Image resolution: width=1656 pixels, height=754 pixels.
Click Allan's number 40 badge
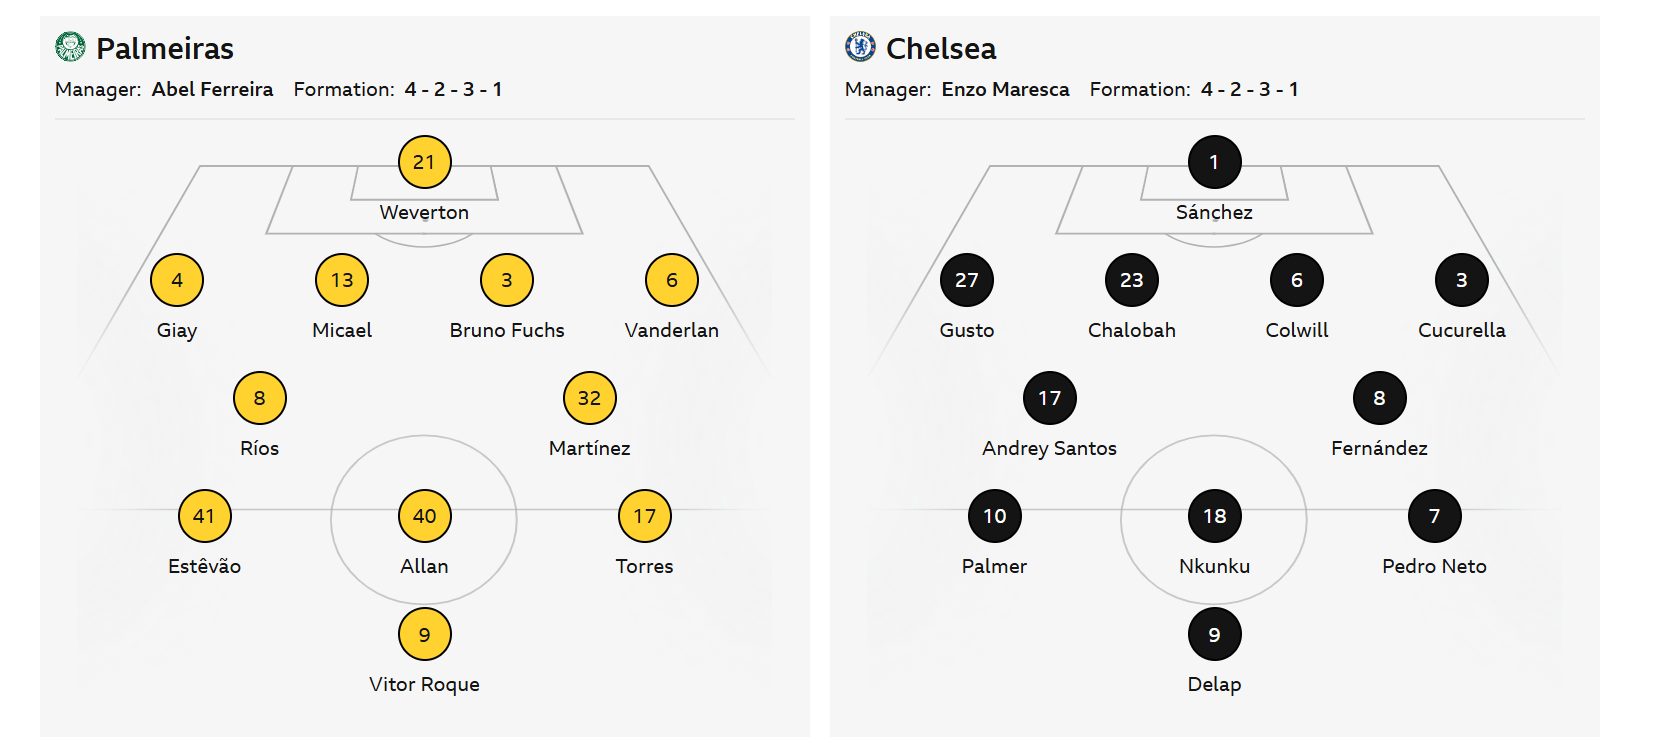(424, 516)
